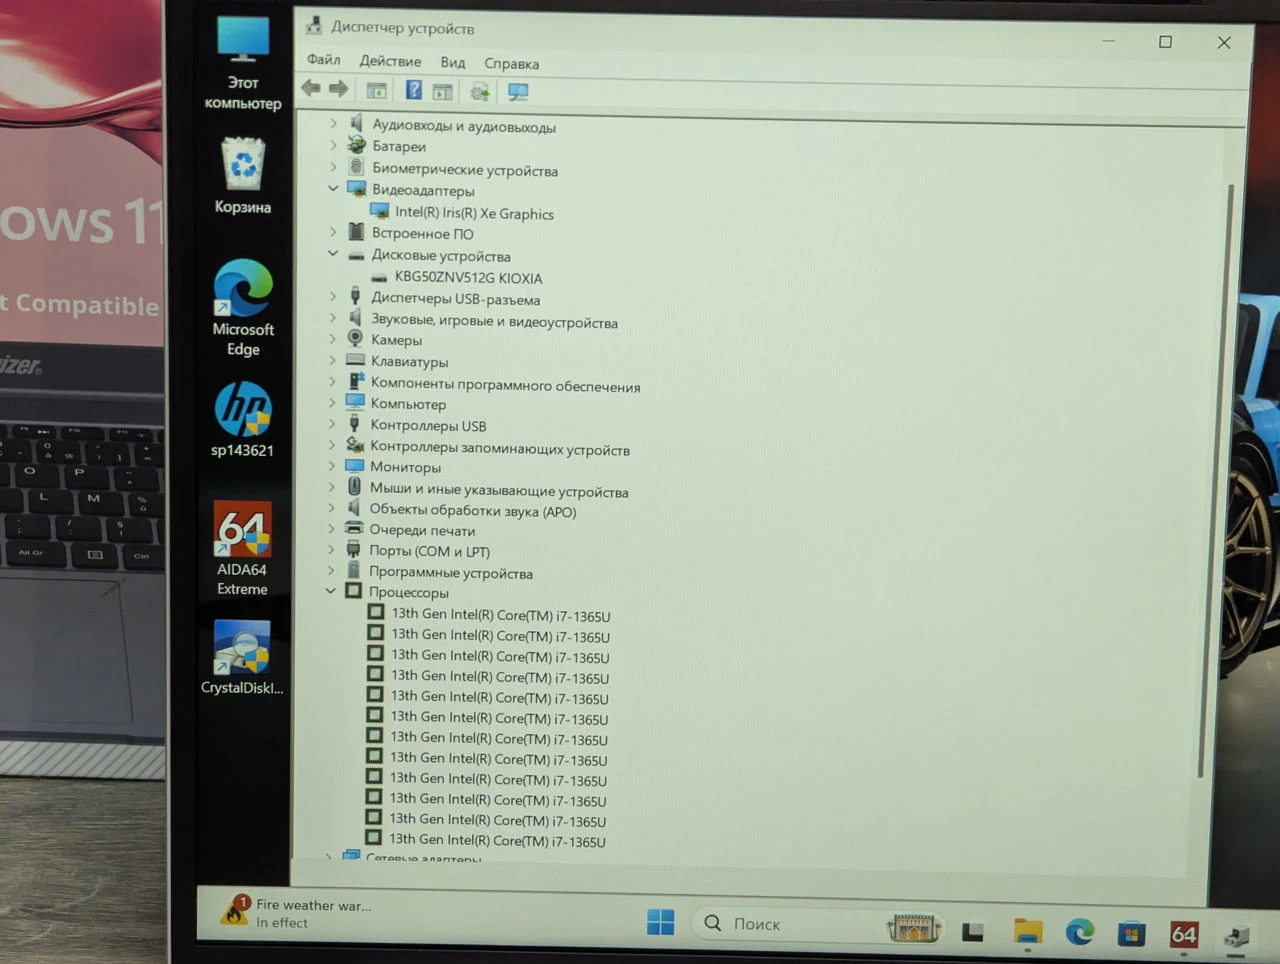The image size is (1280, 964).
Task: Select the Камеры category
Action: [397, 340]
